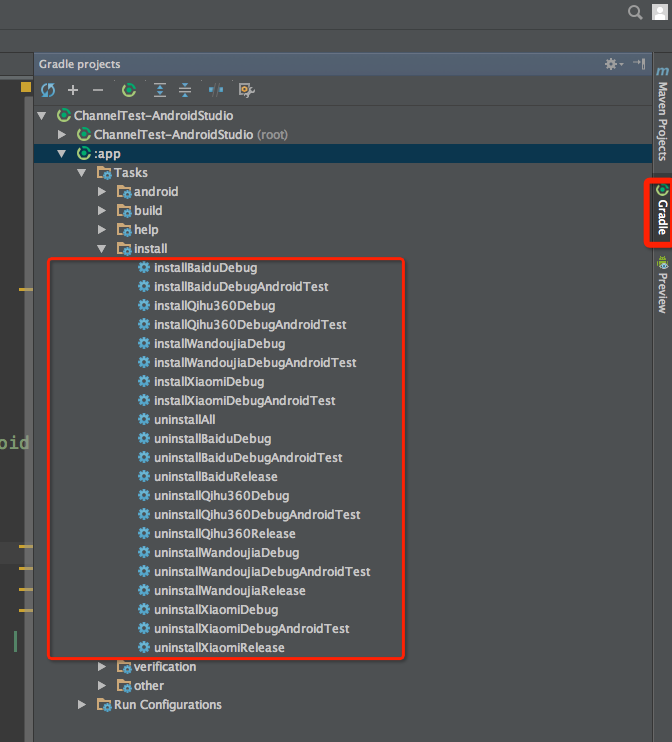Select uninstallXiaomiDebugAndroidTest task
The image size is (672, 742).
coord(252,628)
